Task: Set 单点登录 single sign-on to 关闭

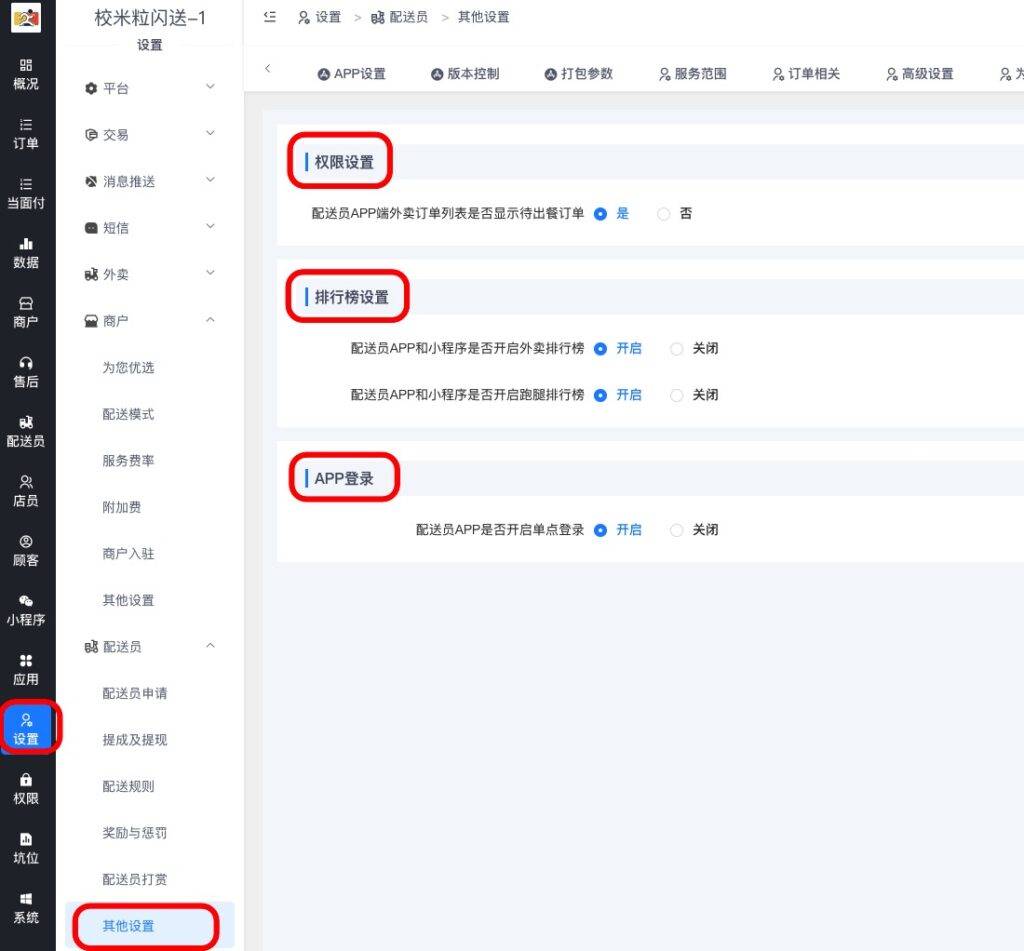Action: click(x=677, y=530)
